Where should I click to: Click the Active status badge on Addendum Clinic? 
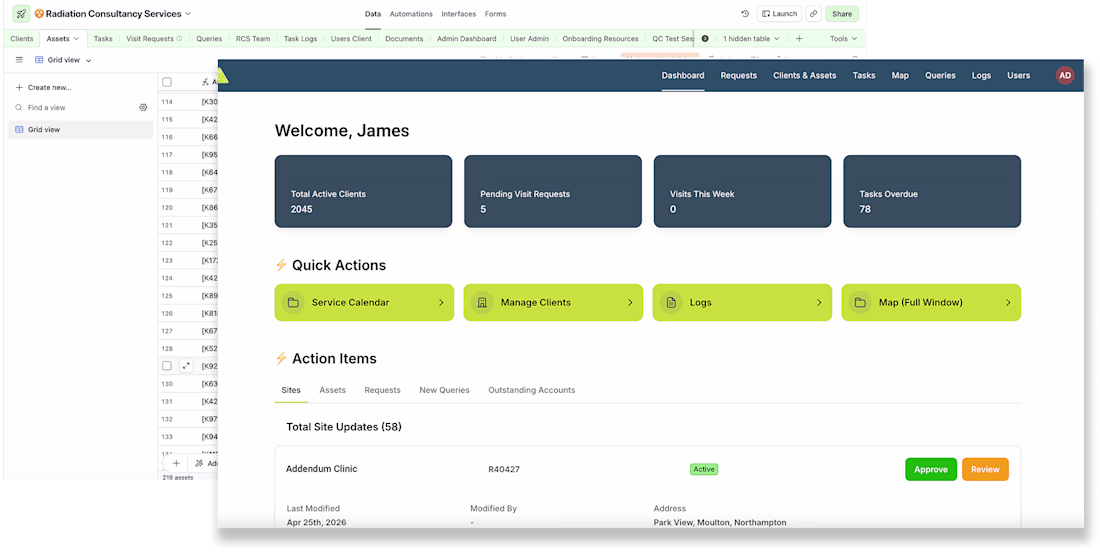[x=704, y=469]
